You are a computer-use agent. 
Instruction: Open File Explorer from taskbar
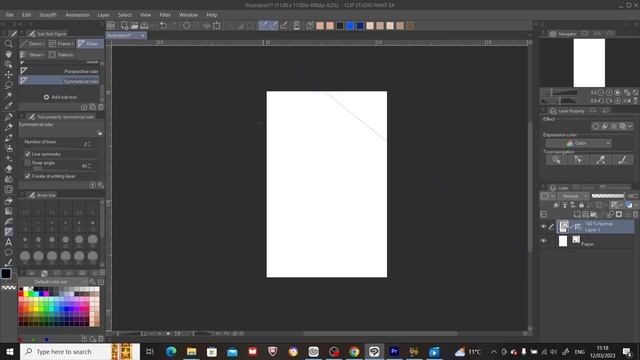[x=191, y=351]
